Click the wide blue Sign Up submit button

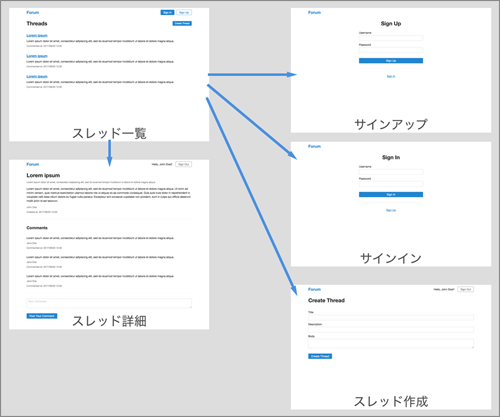coord(391,61)
